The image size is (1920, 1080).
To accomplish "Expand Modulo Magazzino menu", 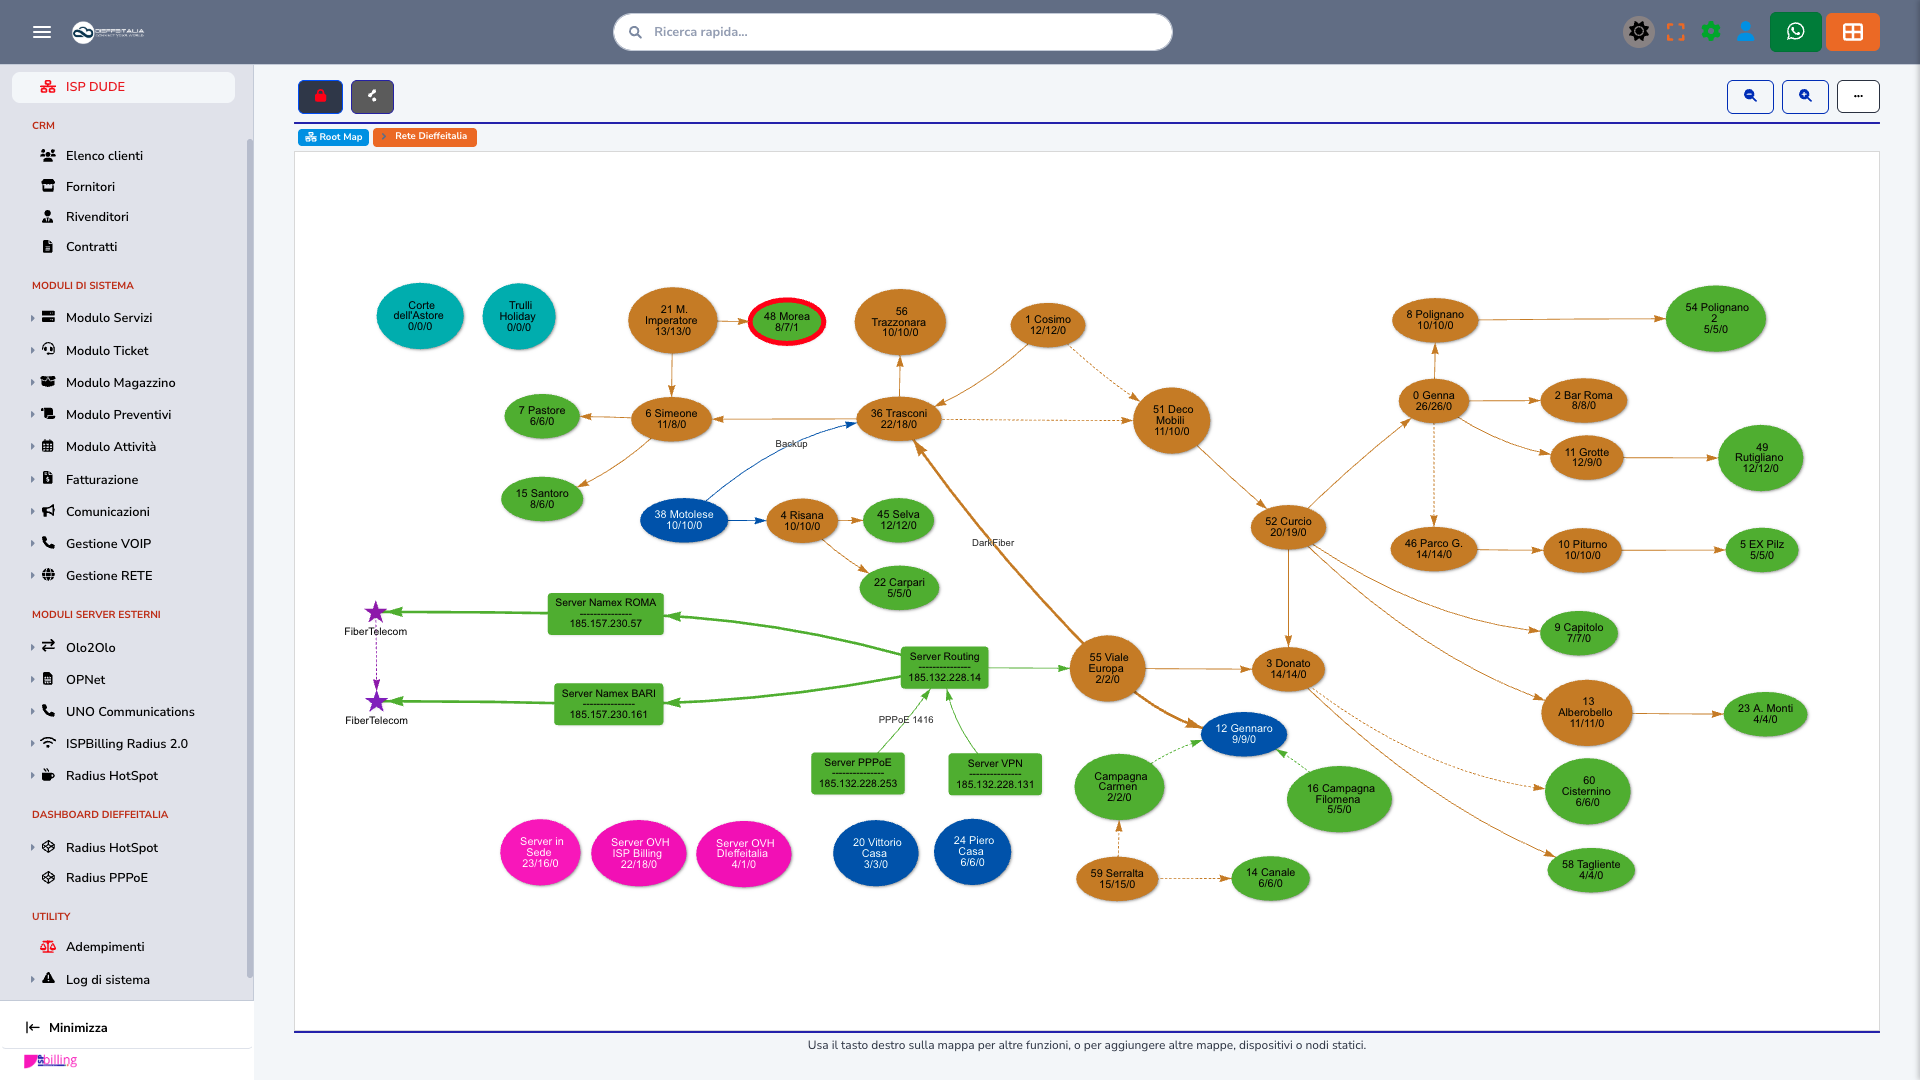I will click(120, 382).
